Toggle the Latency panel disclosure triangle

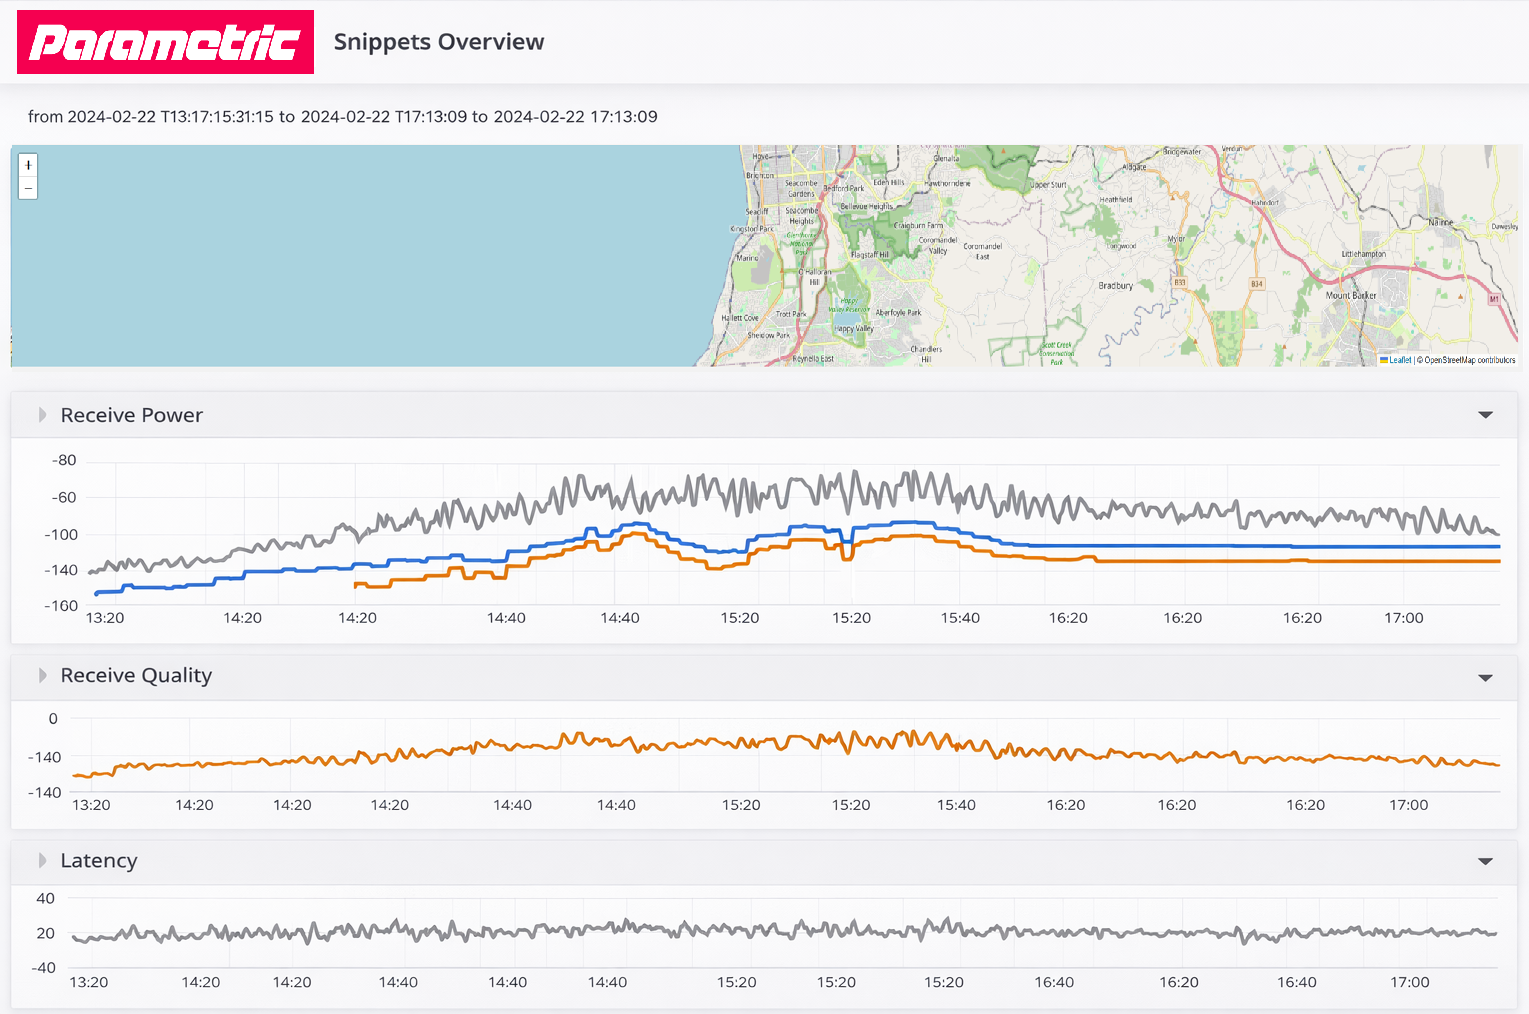coord(42,861)
